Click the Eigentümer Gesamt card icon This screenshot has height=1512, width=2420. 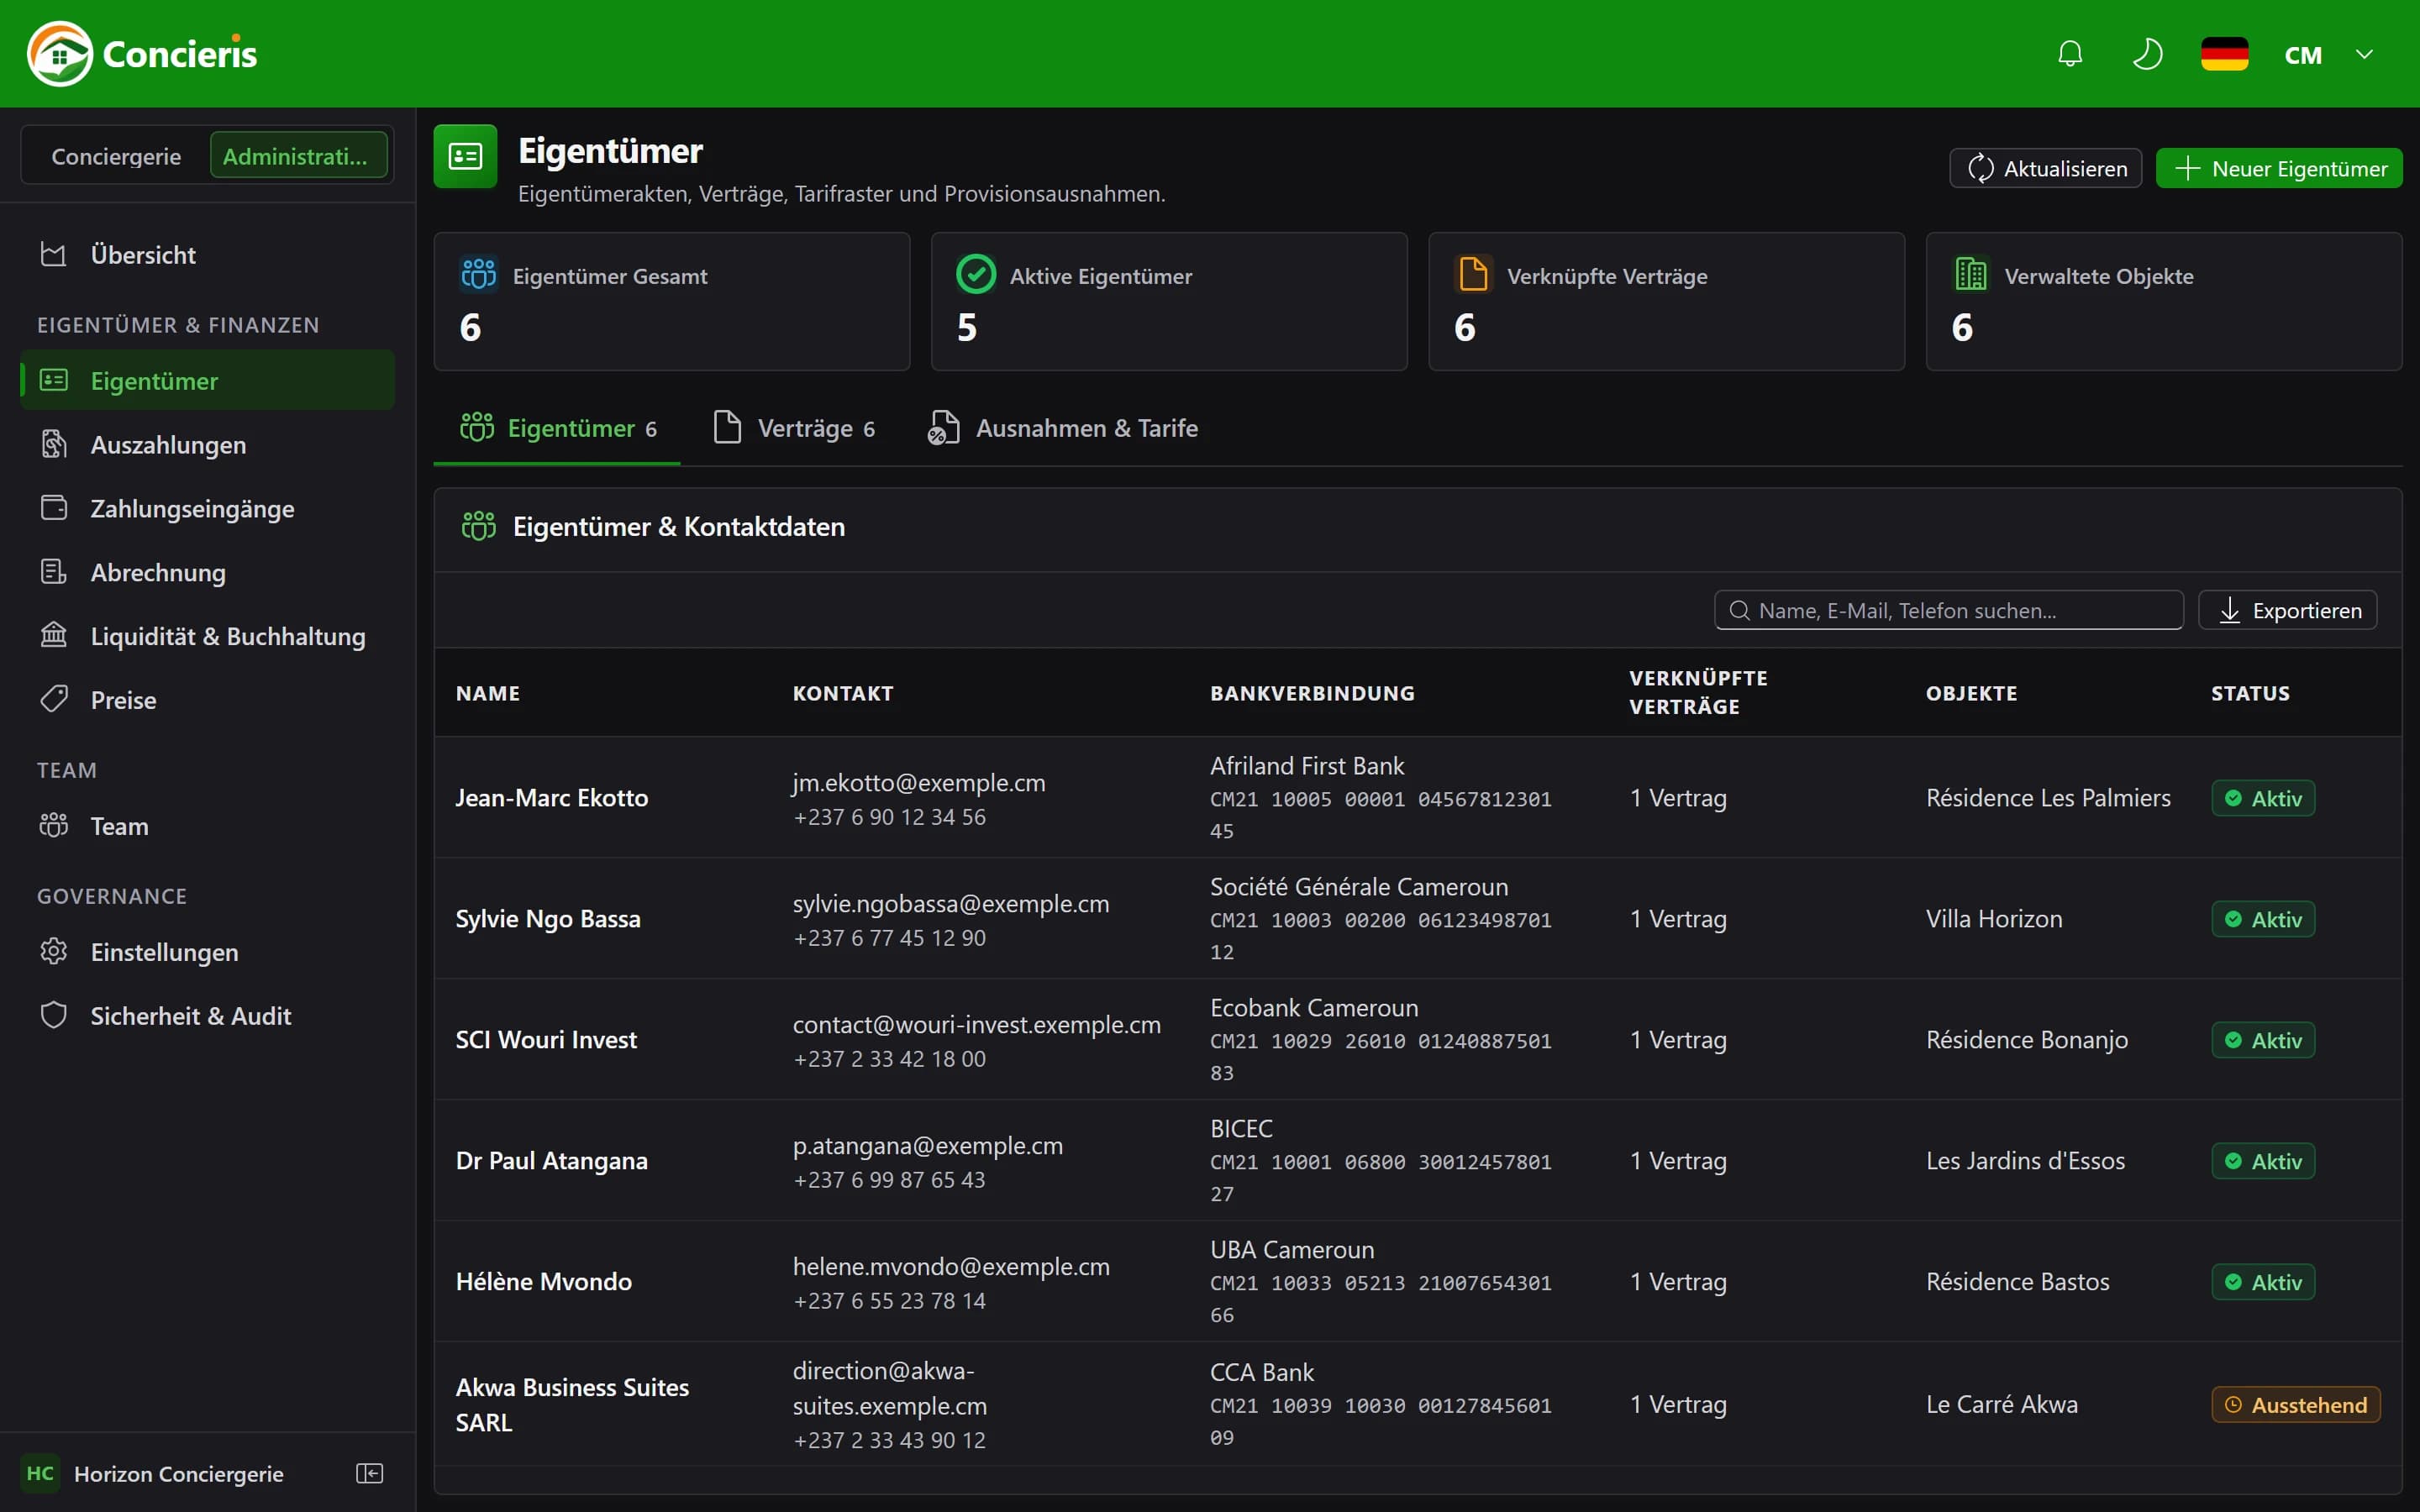pos(478,273)
